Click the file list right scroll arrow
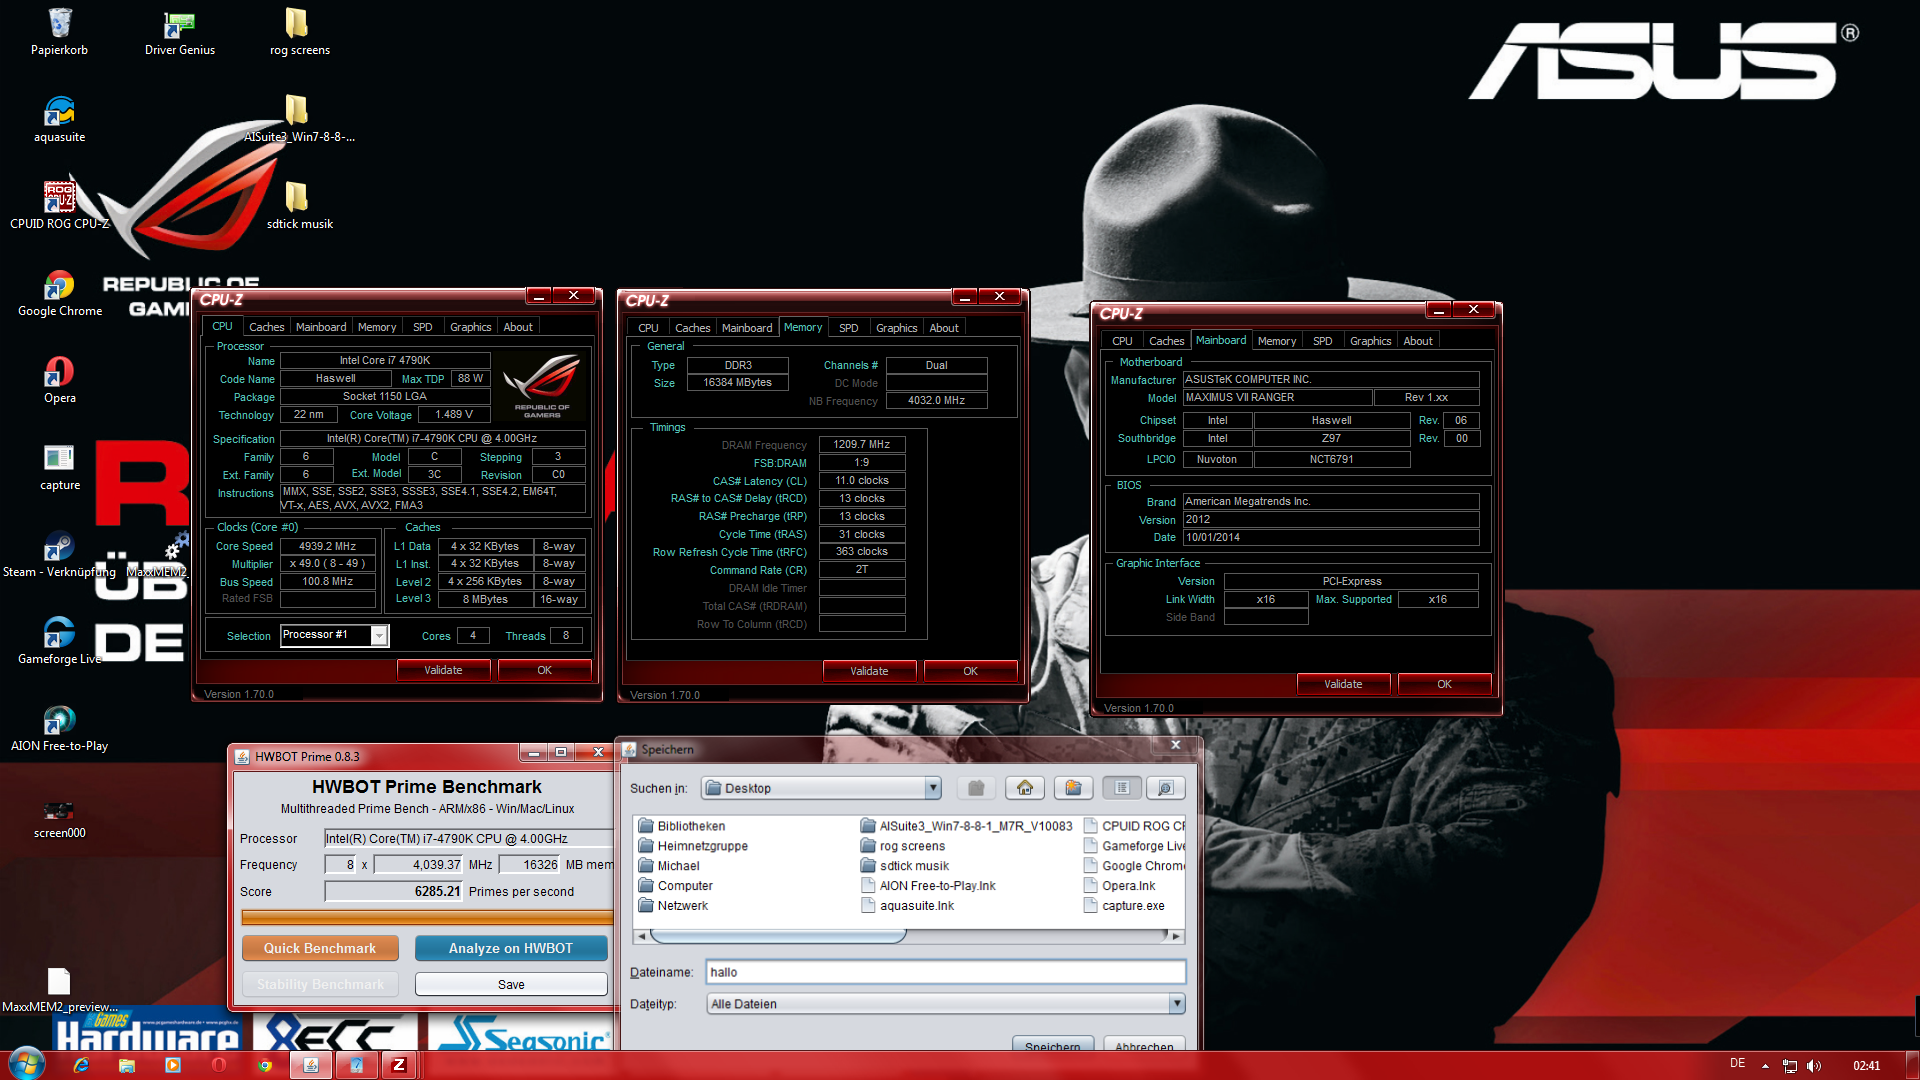 click(x=1176, y=936)
